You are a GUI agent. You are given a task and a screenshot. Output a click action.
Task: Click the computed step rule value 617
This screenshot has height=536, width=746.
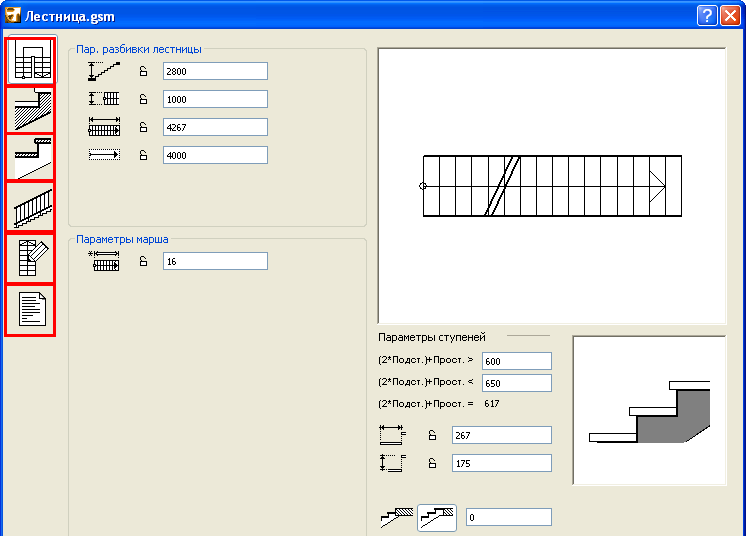[x=492, y=404]
